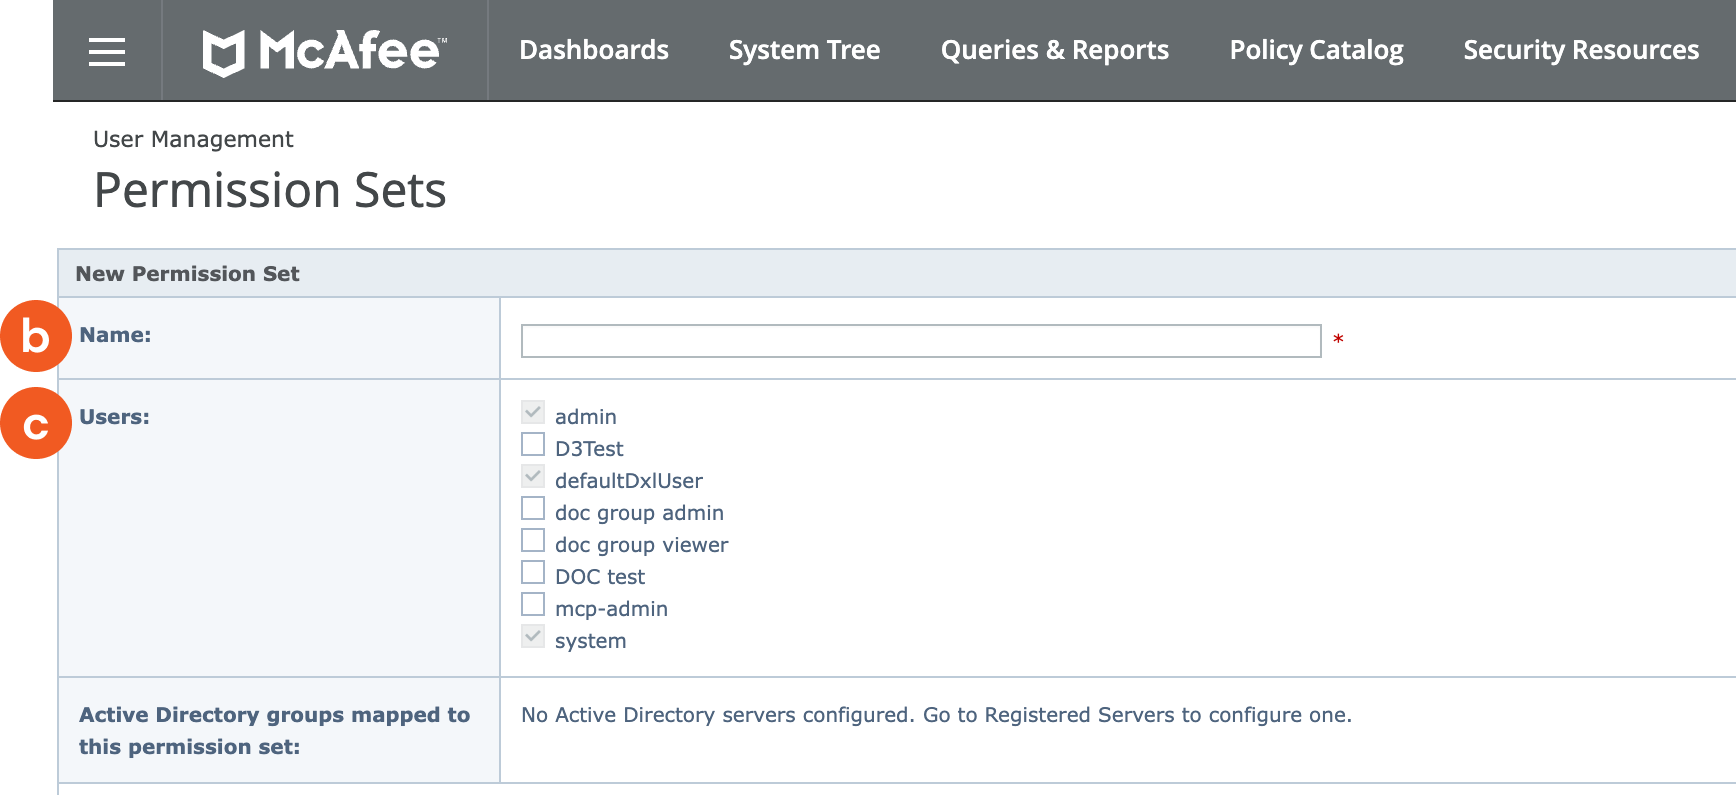Click the permission set Name field
1736x795 pixels.
(x=920, y=341)
